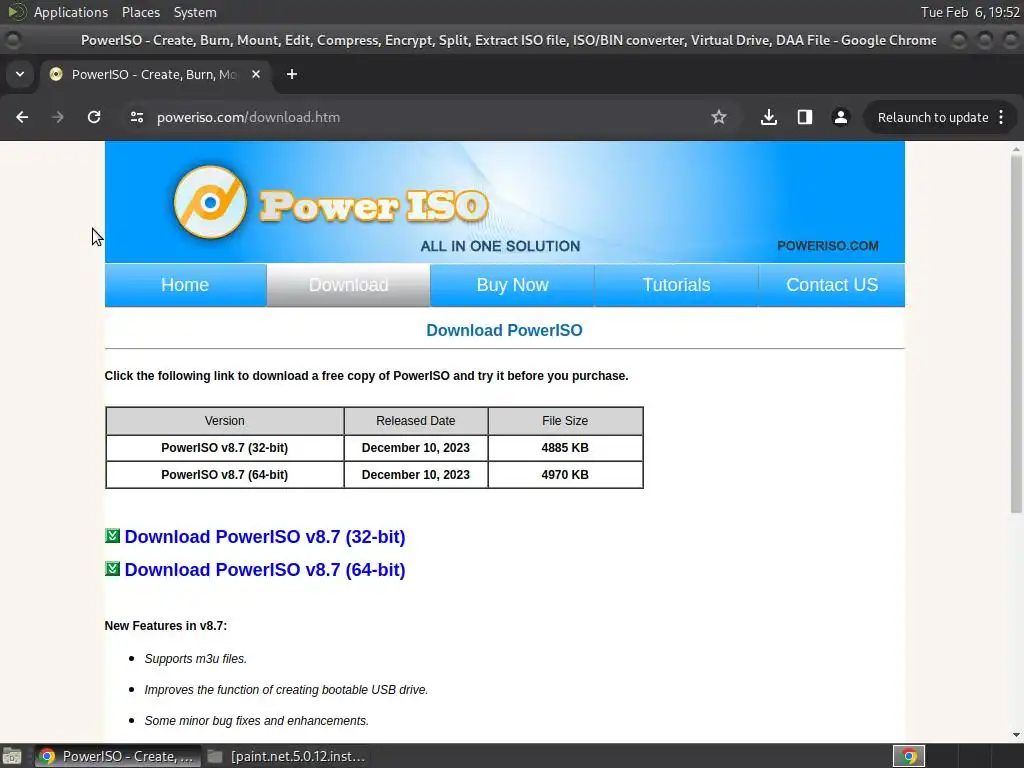The image size is (1024, 768).
Task: Click the clock showing Tue Feb 6, 19:52
Action: point(970,12)
